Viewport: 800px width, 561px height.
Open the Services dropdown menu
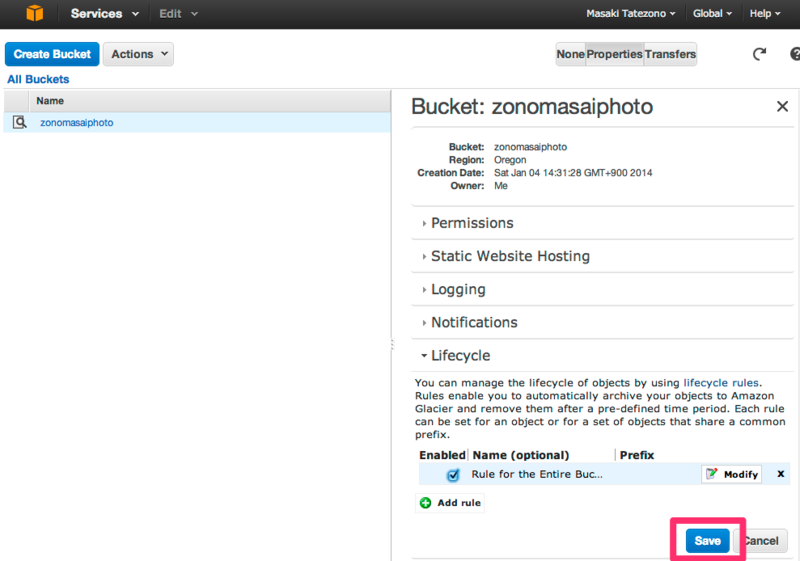click(105, 14)
